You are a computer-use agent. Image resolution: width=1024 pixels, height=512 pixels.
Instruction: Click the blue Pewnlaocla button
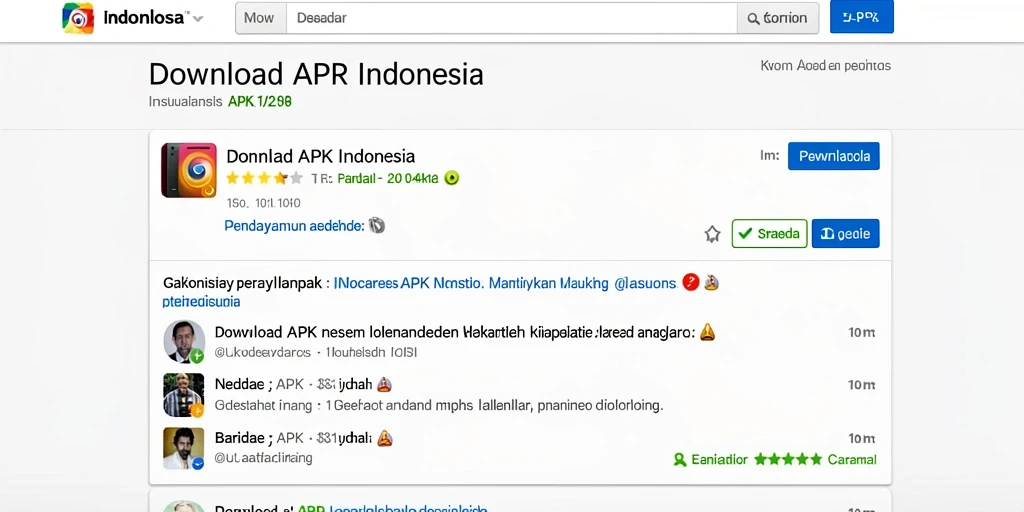coord(833,156)
